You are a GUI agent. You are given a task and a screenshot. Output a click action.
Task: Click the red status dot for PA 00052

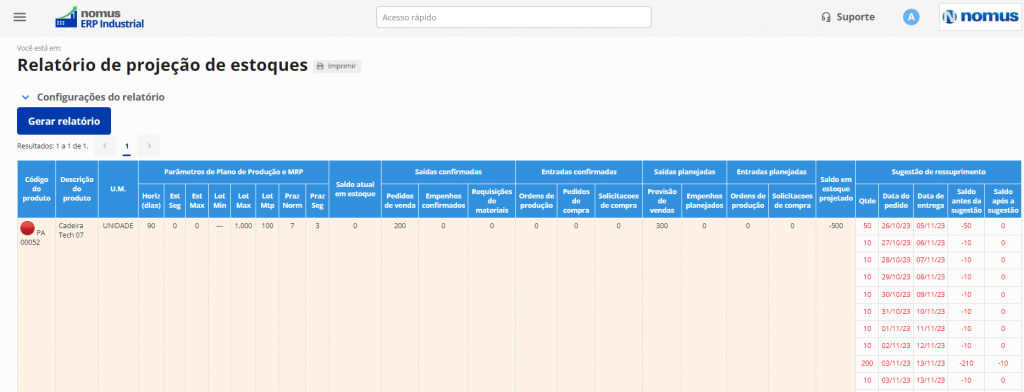pos(27,228)
